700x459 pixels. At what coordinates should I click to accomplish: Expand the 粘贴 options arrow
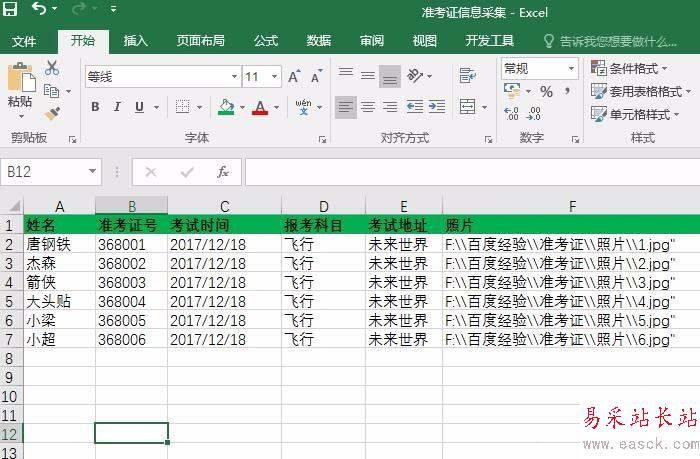[x=21, y=116]
